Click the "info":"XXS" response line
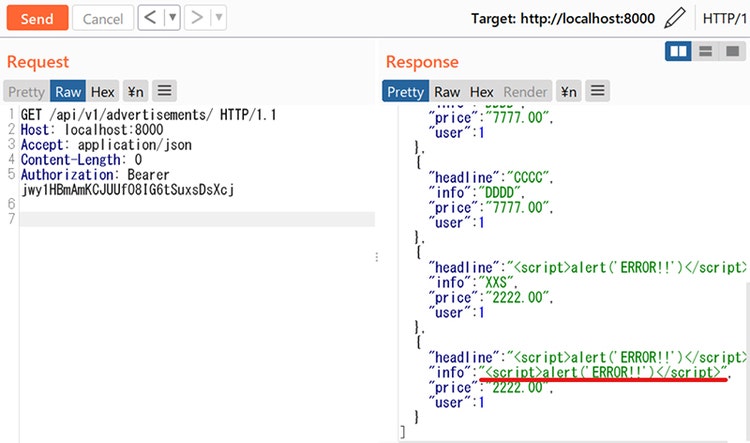750x443 pixels. coord(473,282)
